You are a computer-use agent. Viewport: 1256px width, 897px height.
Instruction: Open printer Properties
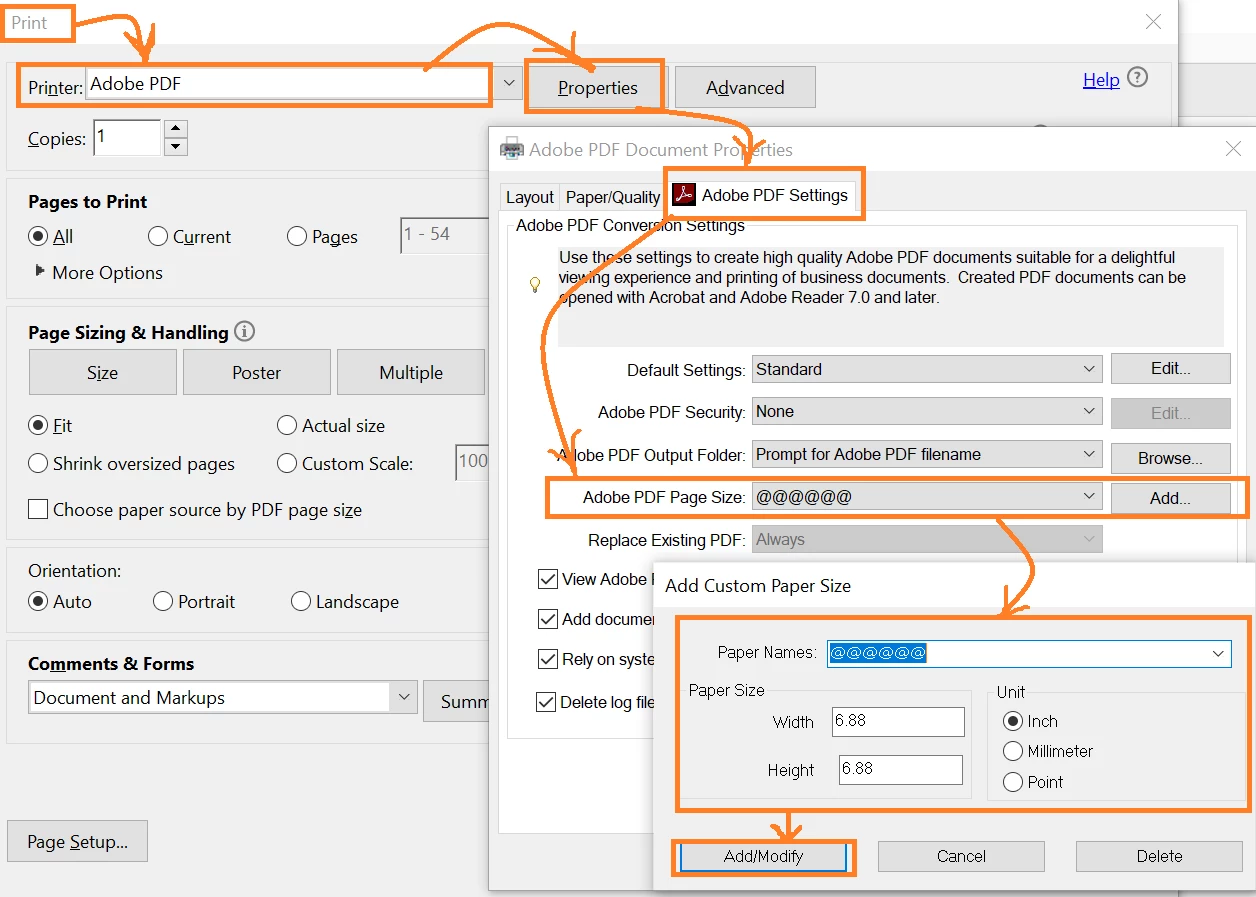point(597,87)
